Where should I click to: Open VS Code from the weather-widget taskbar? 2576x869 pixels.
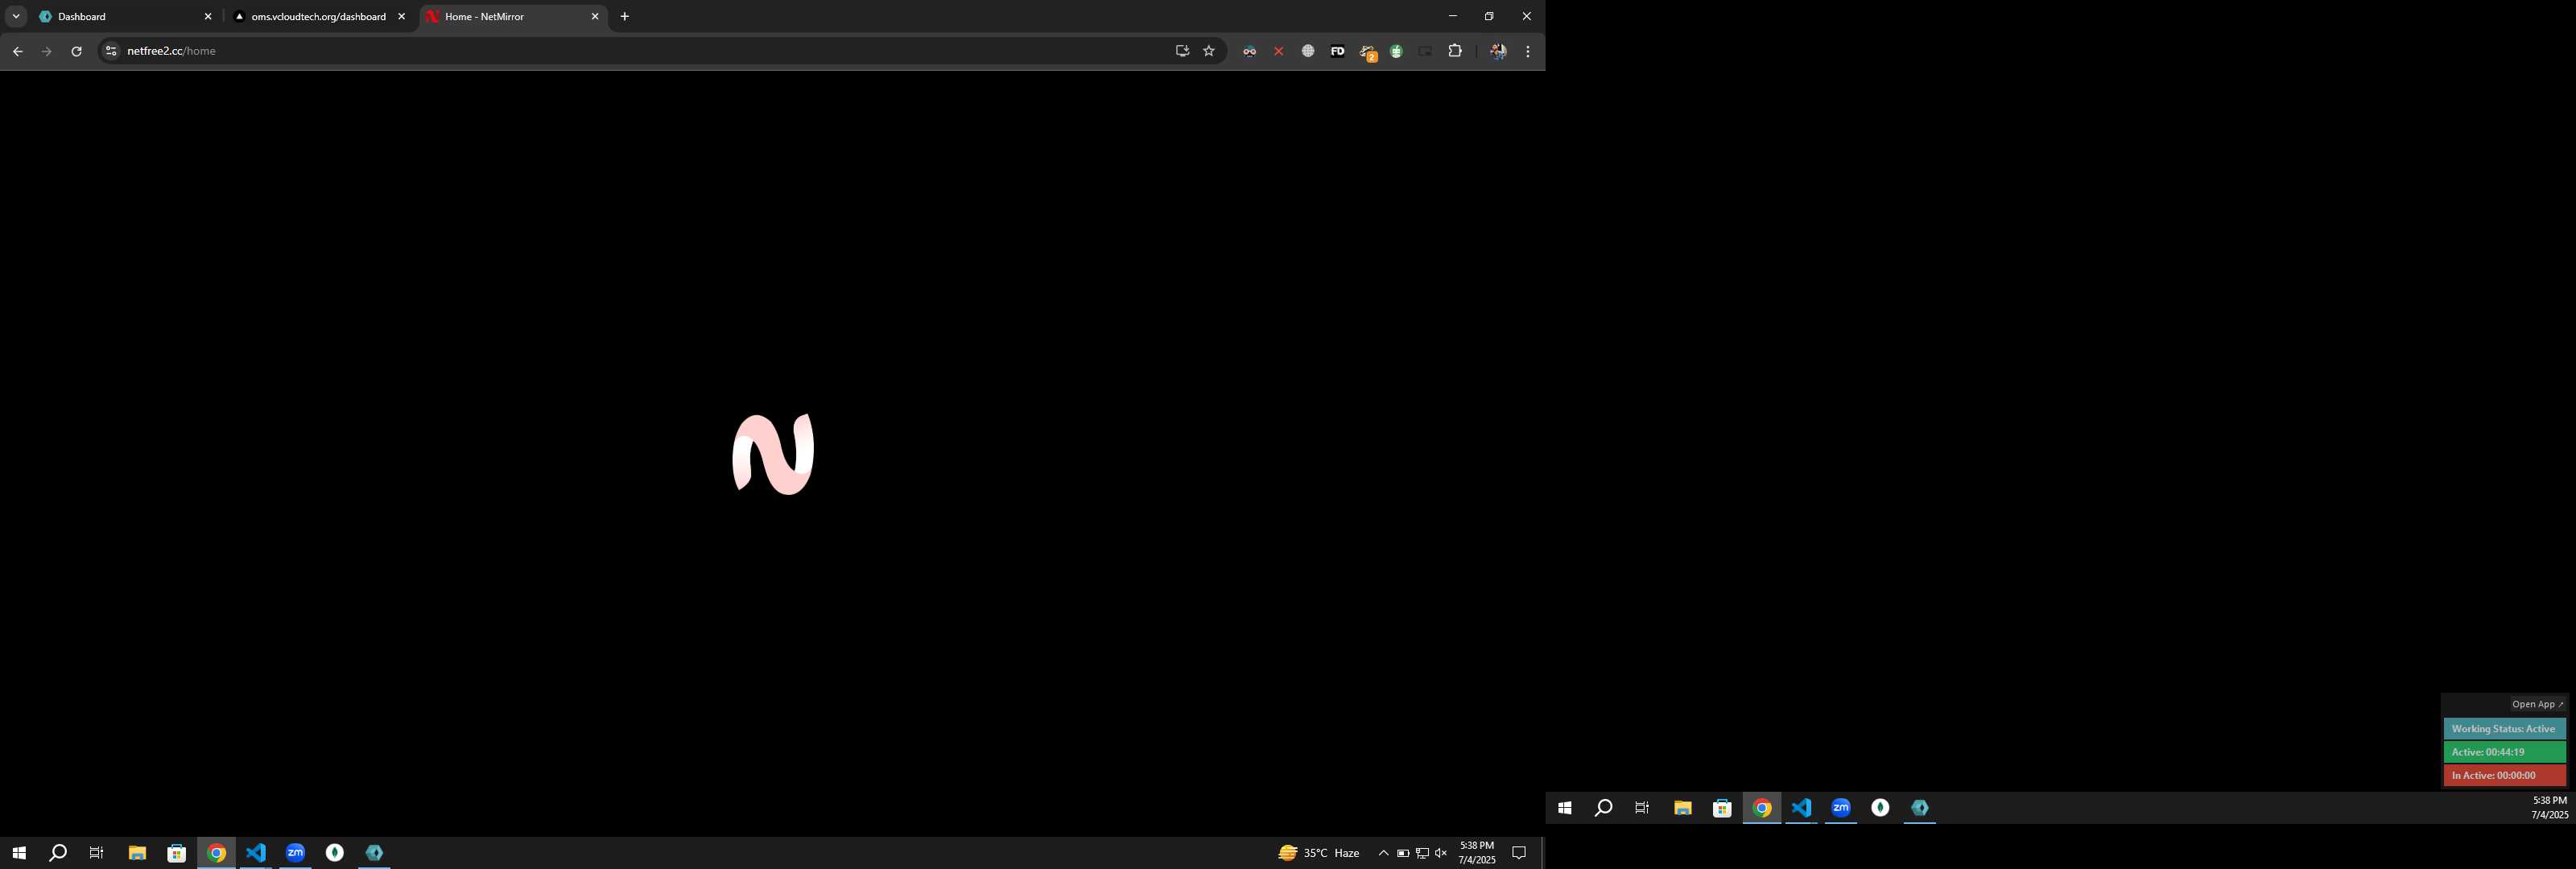click(256, 853)
